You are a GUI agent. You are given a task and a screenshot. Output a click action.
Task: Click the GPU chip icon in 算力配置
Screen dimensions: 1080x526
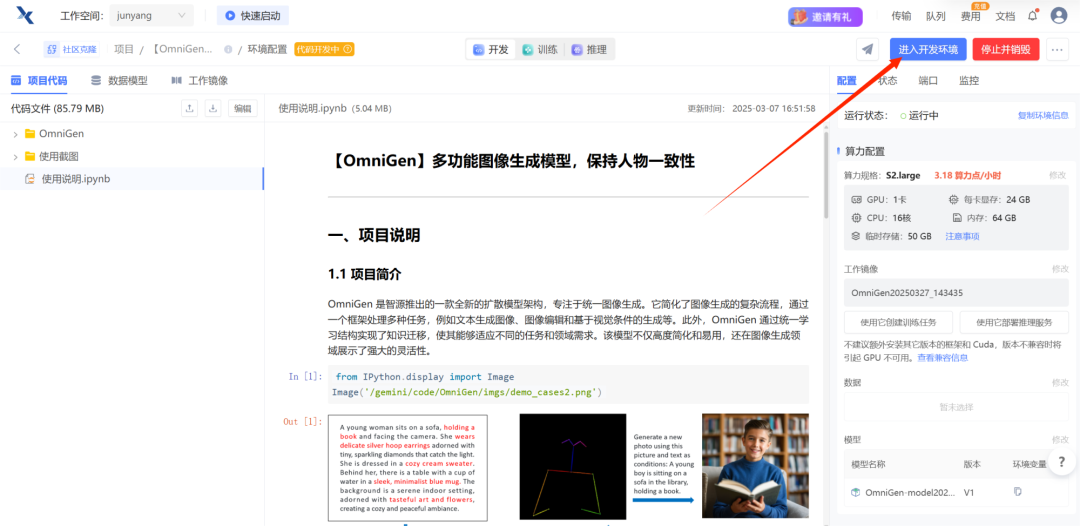[856, 200]
